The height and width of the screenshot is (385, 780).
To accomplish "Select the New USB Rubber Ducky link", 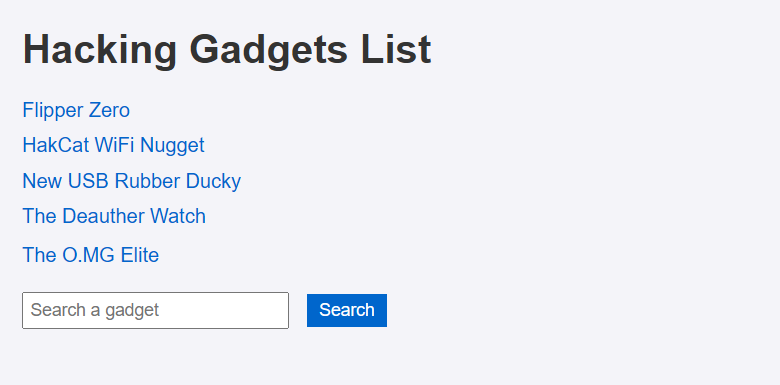I will click(132, 181).
